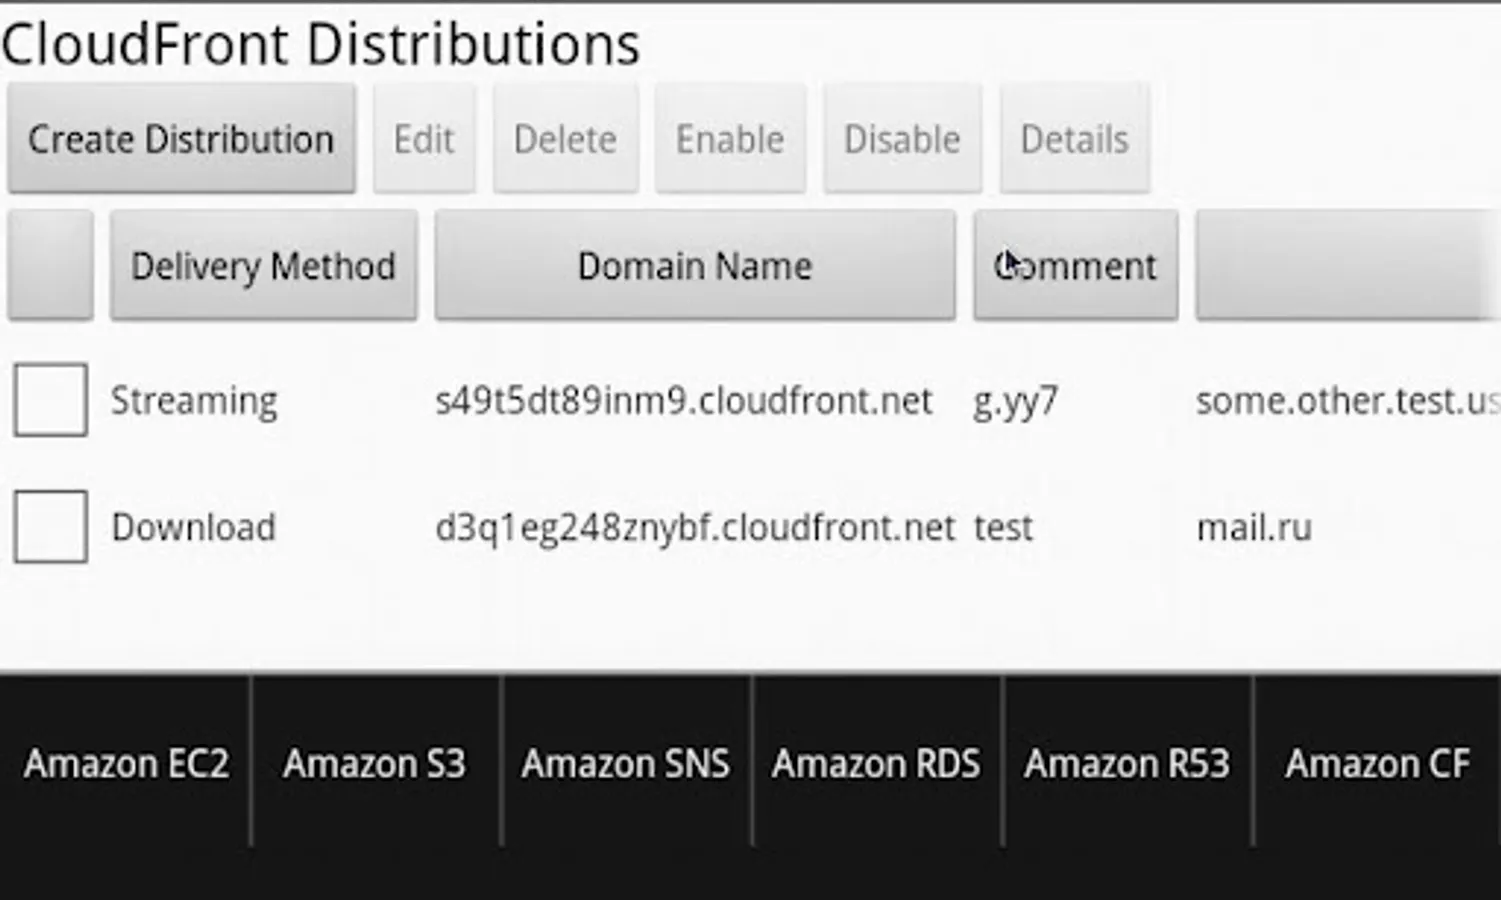Click the Comment column header
This screenshot has height=900, width=1501.
[x=1075, y=266]
